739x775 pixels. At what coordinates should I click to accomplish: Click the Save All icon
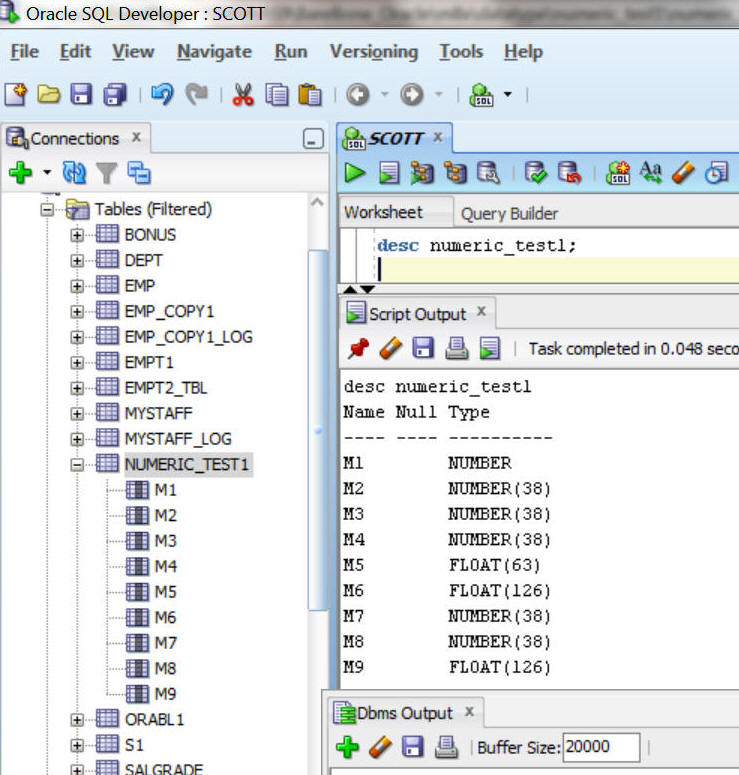pyautogui.click(x=115, y=94)
